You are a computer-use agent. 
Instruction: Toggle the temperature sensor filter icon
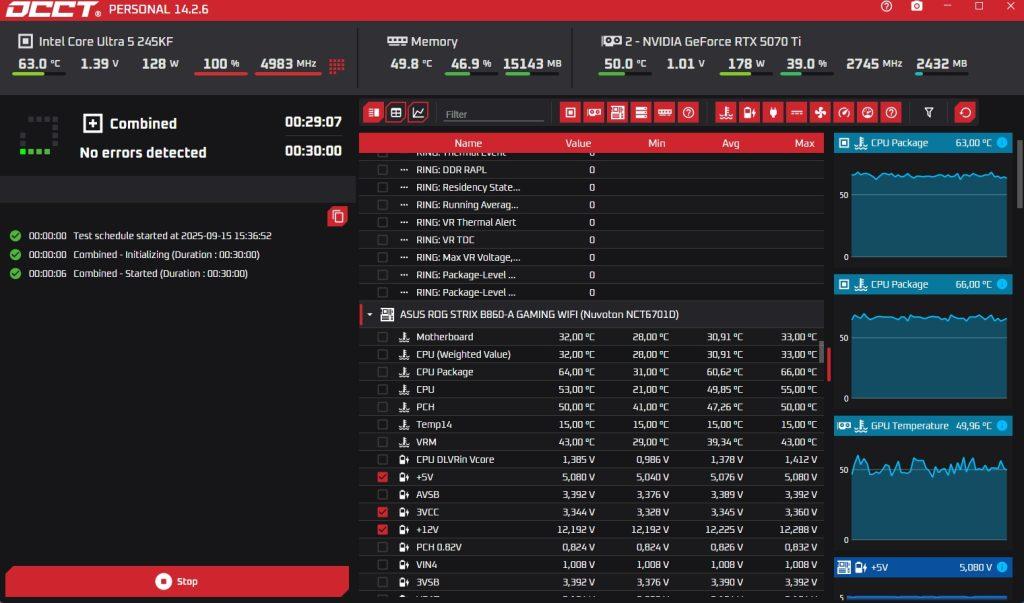tap(726, 113)
